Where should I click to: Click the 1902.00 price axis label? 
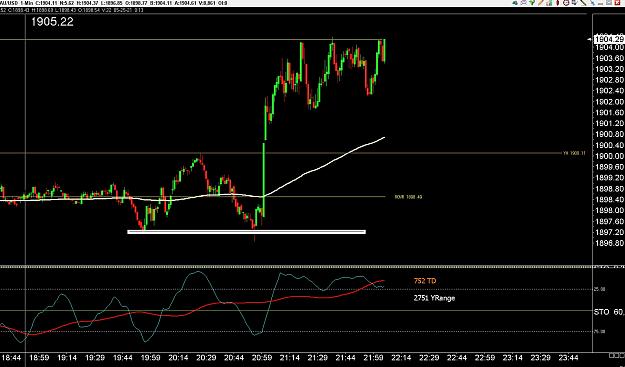click(x=609, y=101)
